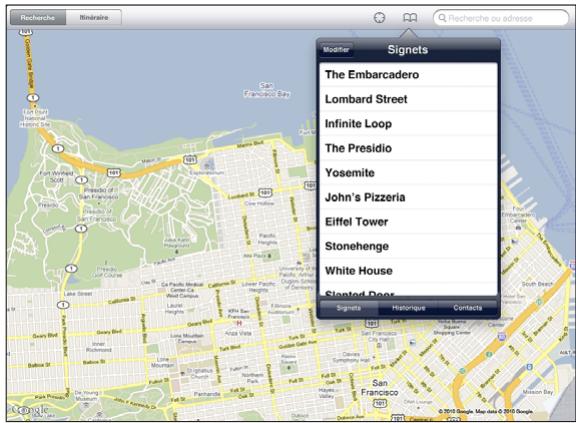
Task: Click the Highway 101 shield on Lombard St
Action: (x=265, y=192)
